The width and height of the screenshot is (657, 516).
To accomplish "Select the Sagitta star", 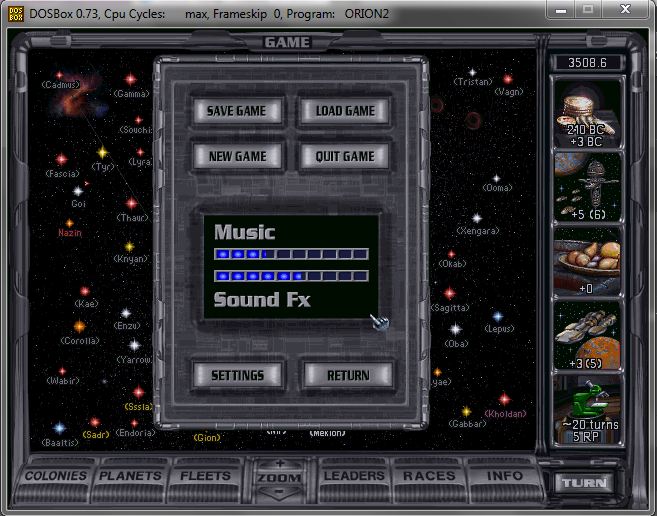I will coord(450,293).
